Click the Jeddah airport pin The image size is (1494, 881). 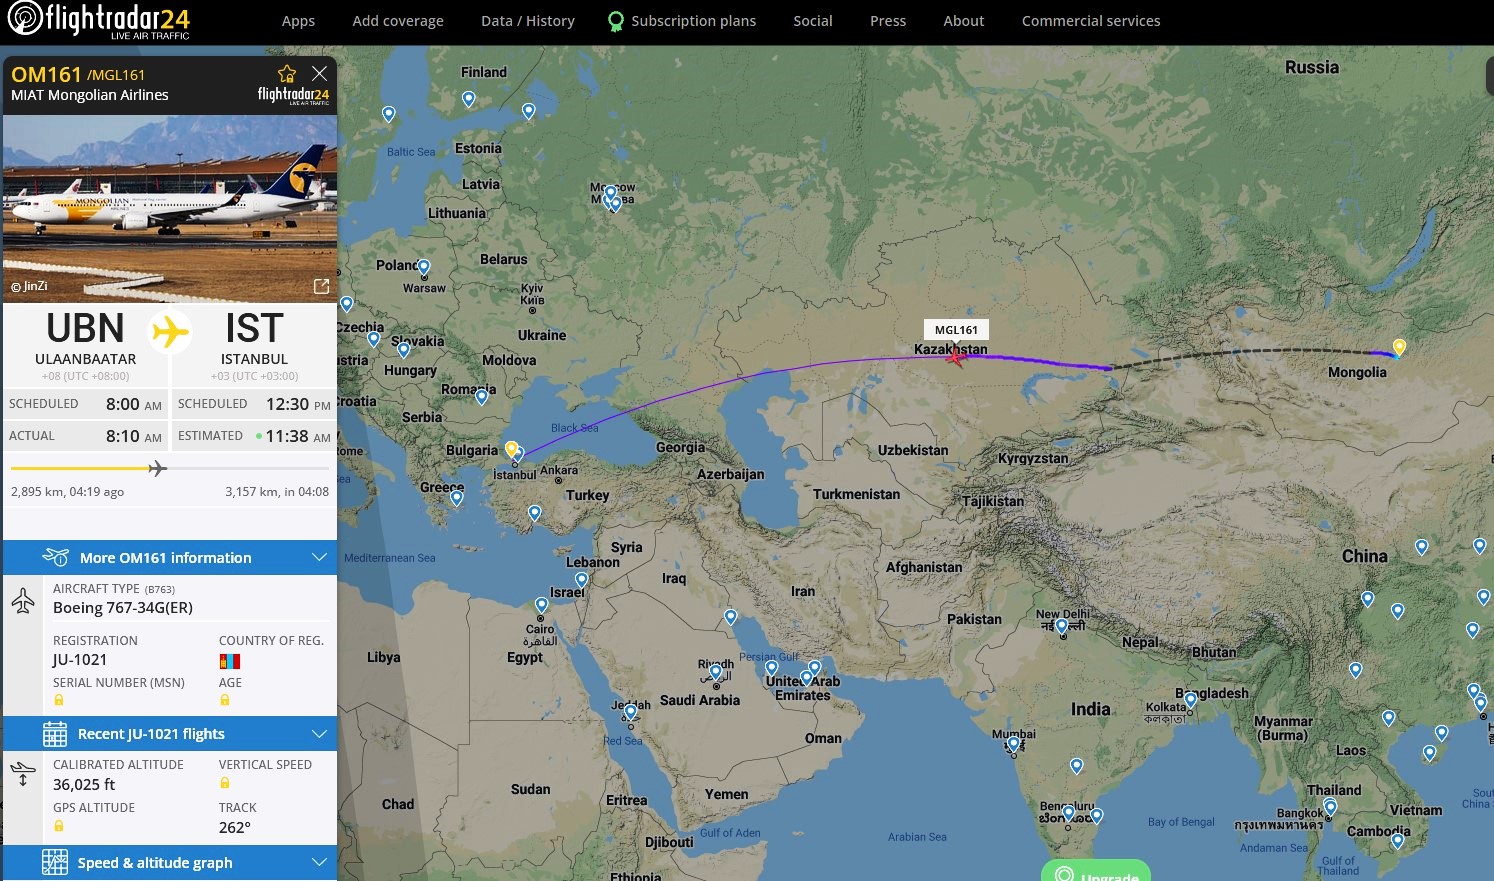pyautogui.click(x=630, y=712)
